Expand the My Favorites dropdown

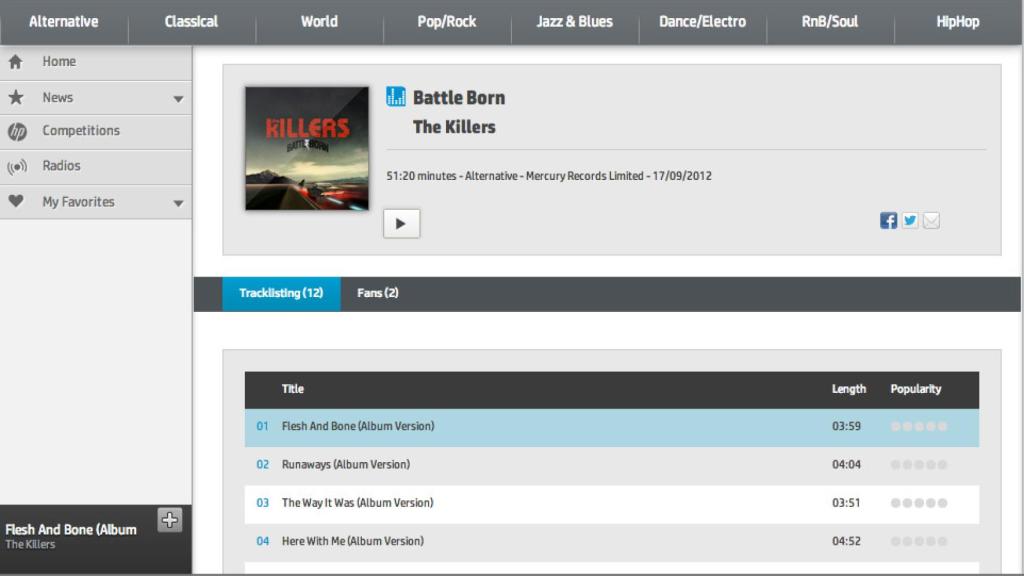(x=176, y=201)
